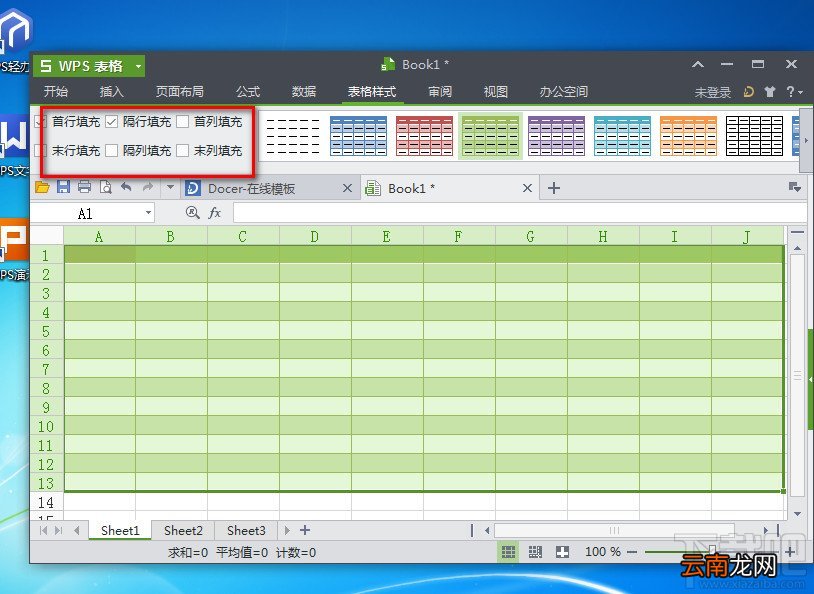The height and width of the screenshot is (594, 814).
Task: Apply the black grid table style thumbnail
Action: coord(754,136)
